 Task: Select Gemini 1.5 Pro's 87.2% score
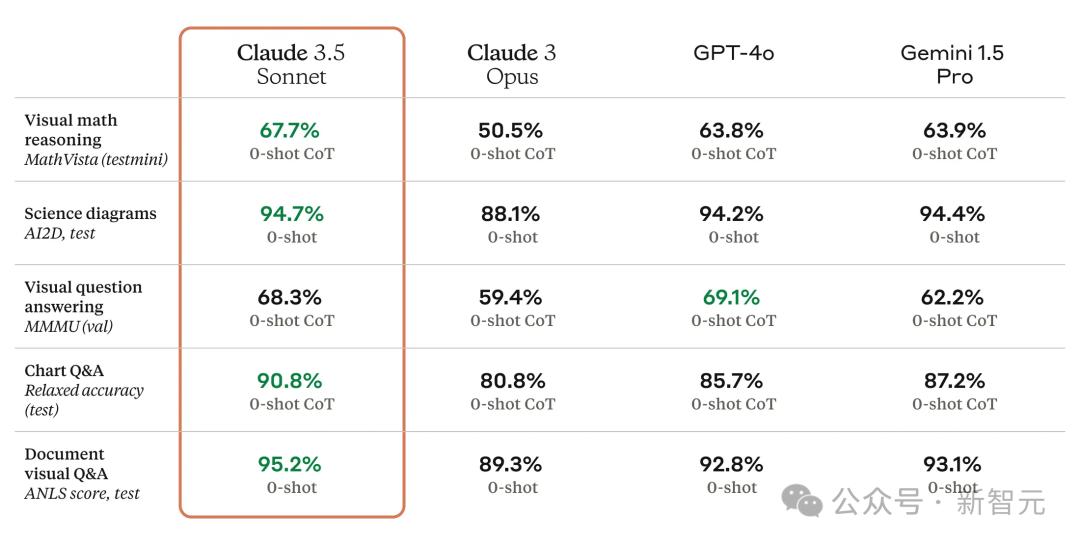coord(953,381)
